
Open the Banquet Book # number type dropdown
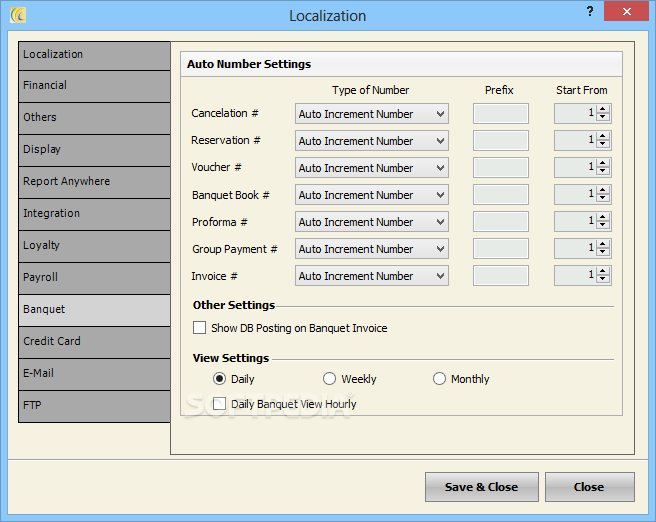(x=372, y=195)
